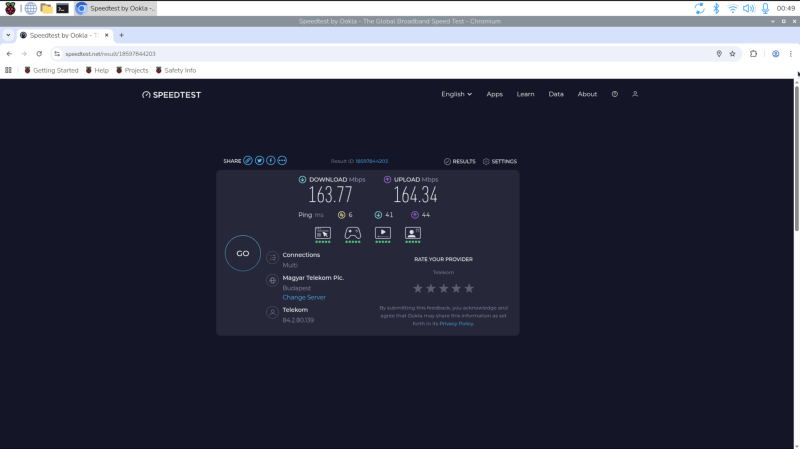Viewport: 800px width, 449px height.
Task: Open the apps grid in bookmarks bar
Action: (8, 70)
